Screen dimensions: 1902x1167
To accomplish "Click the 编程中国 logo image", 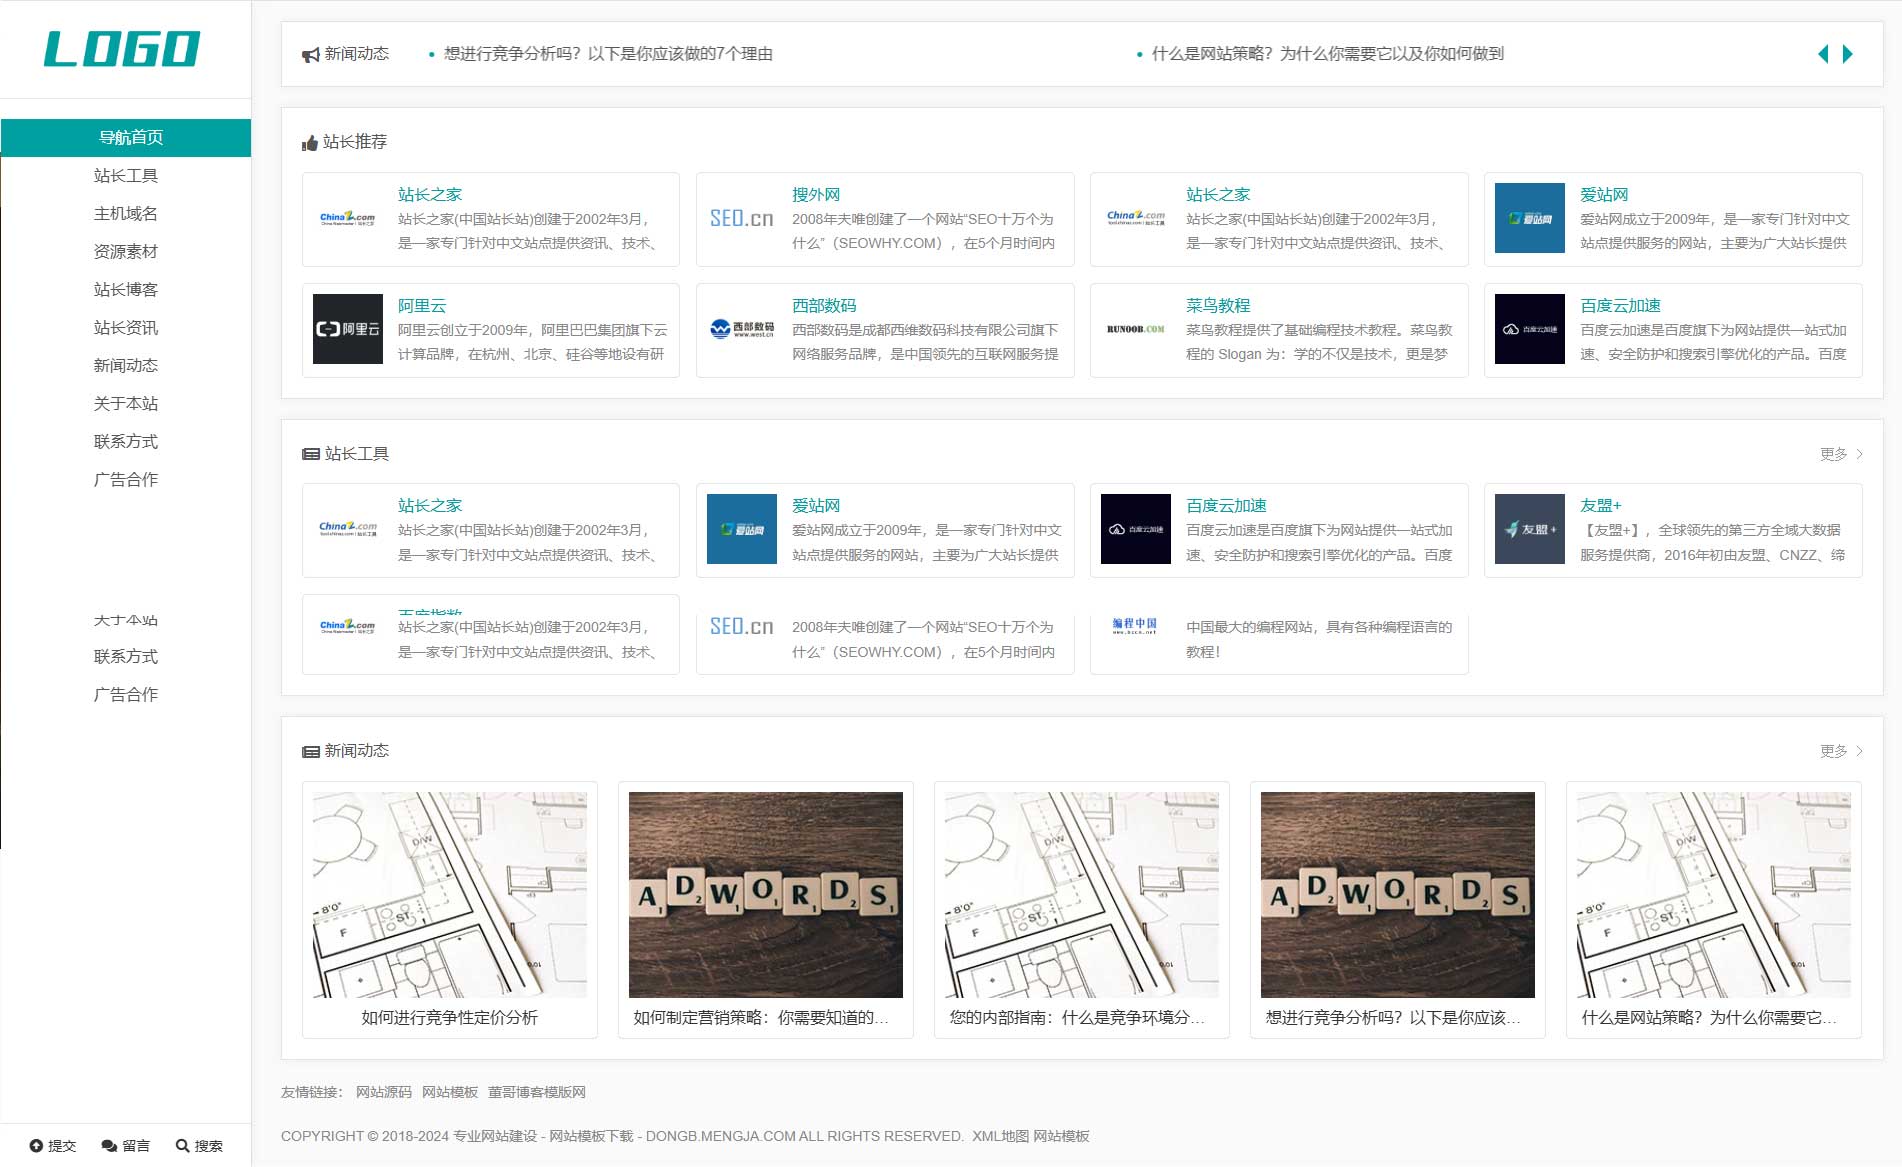I will (1136, 627).
